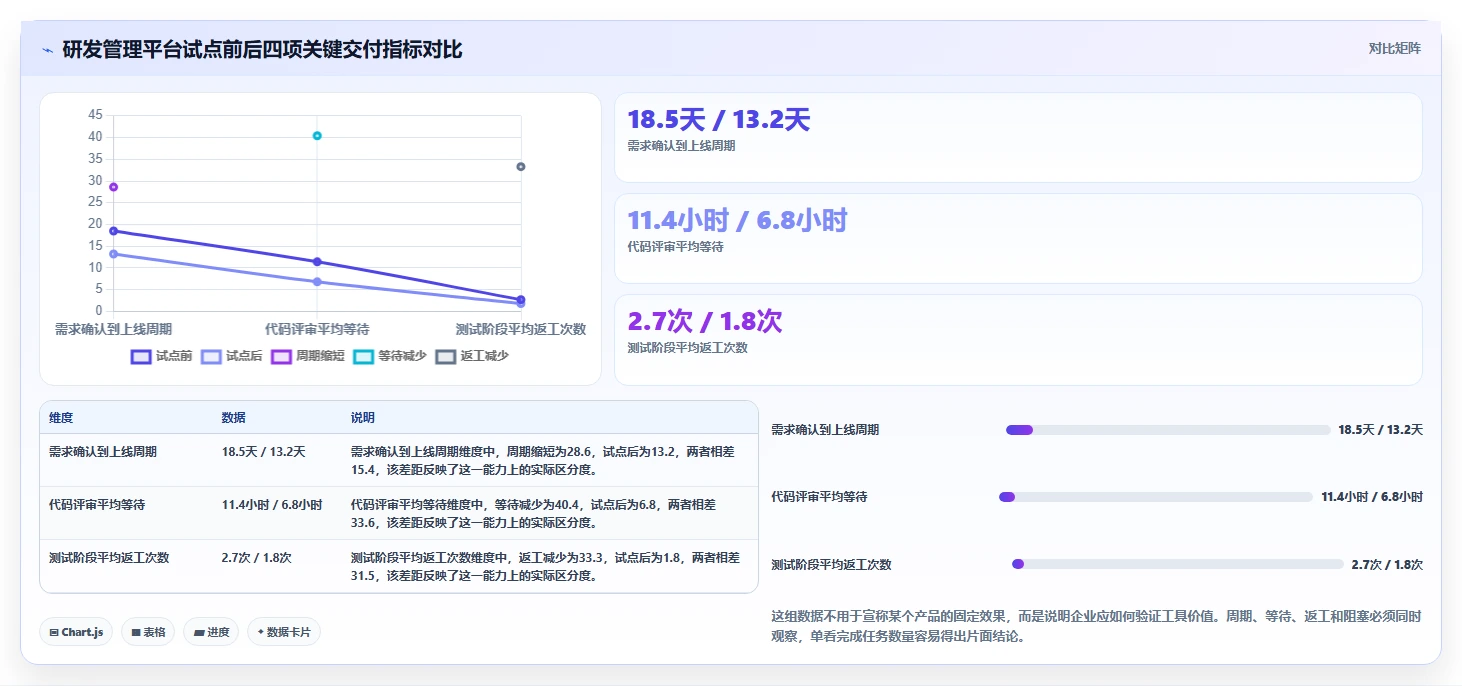Click the 11.4小时 / 6.8小时 table cell

pyautogui.click(x=272, y=505)
